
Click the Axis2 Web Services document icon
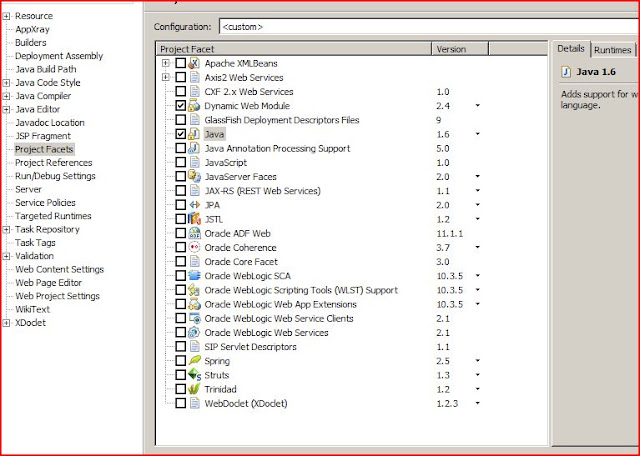(194, 77)
